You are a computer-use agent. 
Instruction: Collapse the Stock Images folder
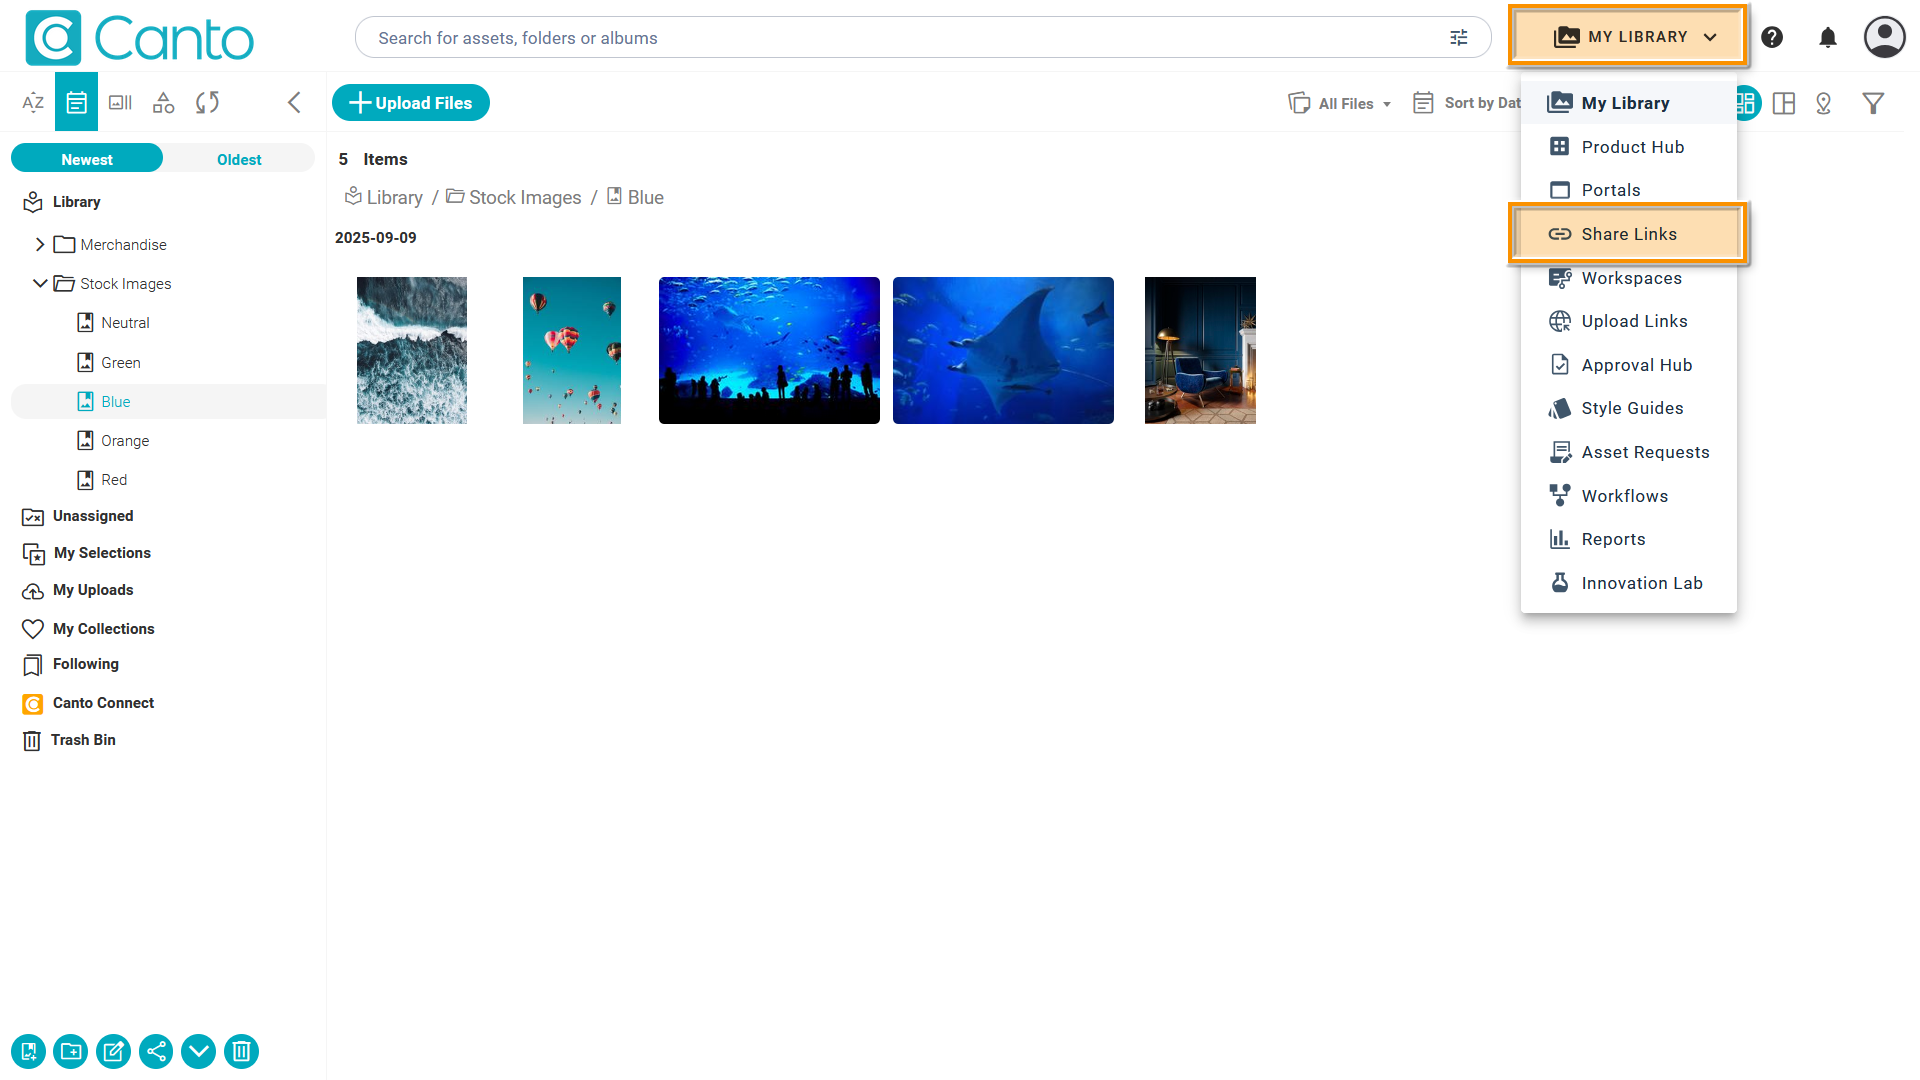[x=40, y=283]
